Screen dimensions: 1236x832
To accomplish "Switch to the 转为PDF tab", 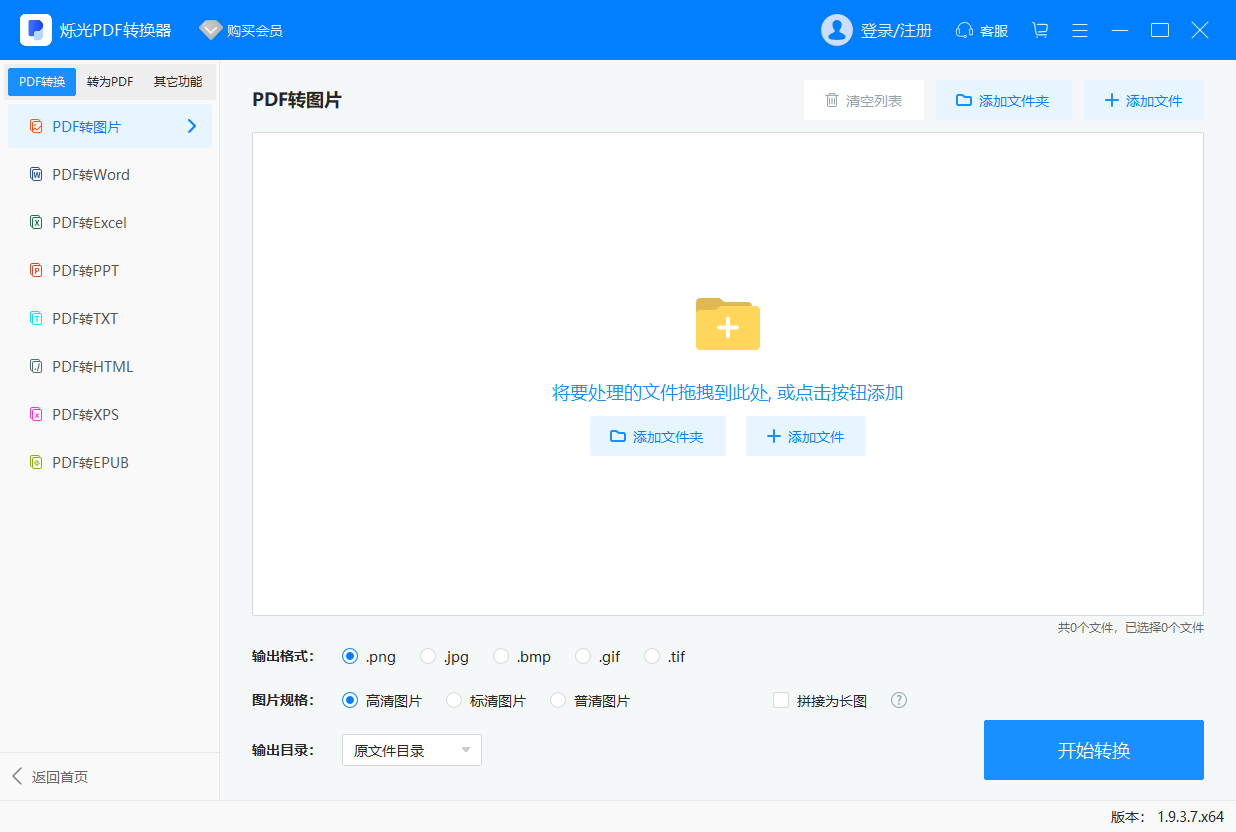I will (x=108, y=81).
